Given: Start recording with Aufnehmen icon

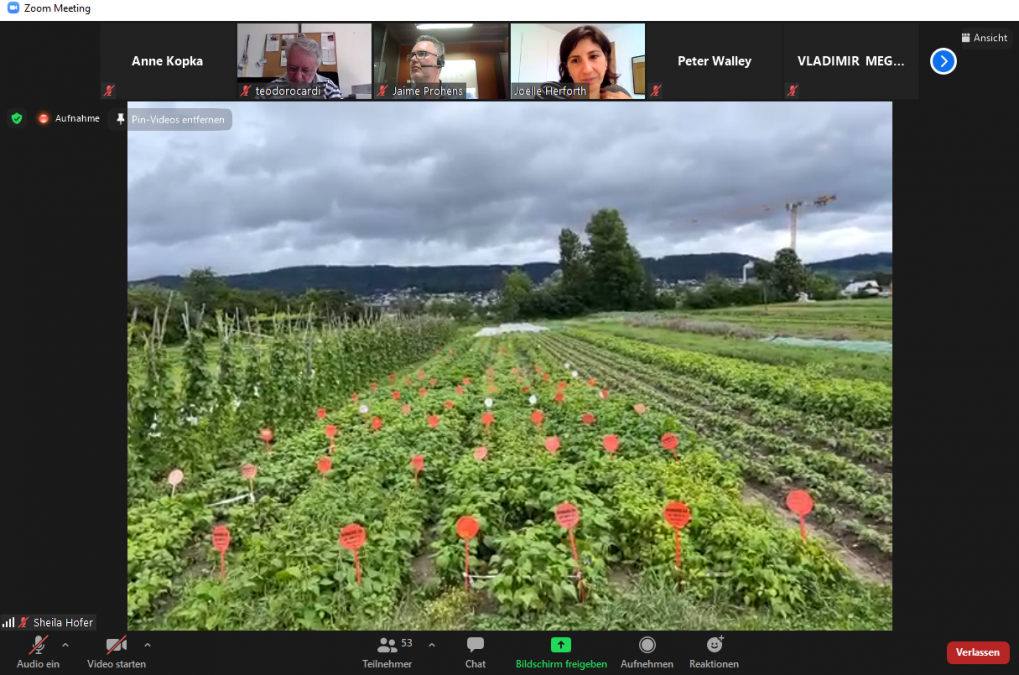Looking at the screenshot, I should coord(647,646).
